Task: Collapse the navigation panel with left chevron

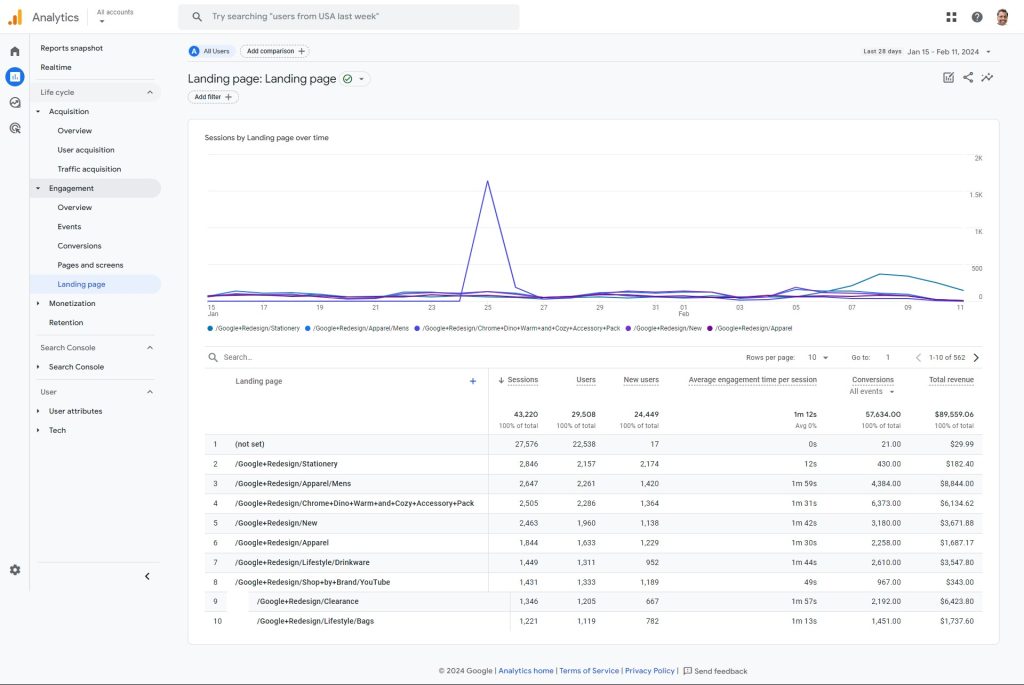Action: pos(147,576)
